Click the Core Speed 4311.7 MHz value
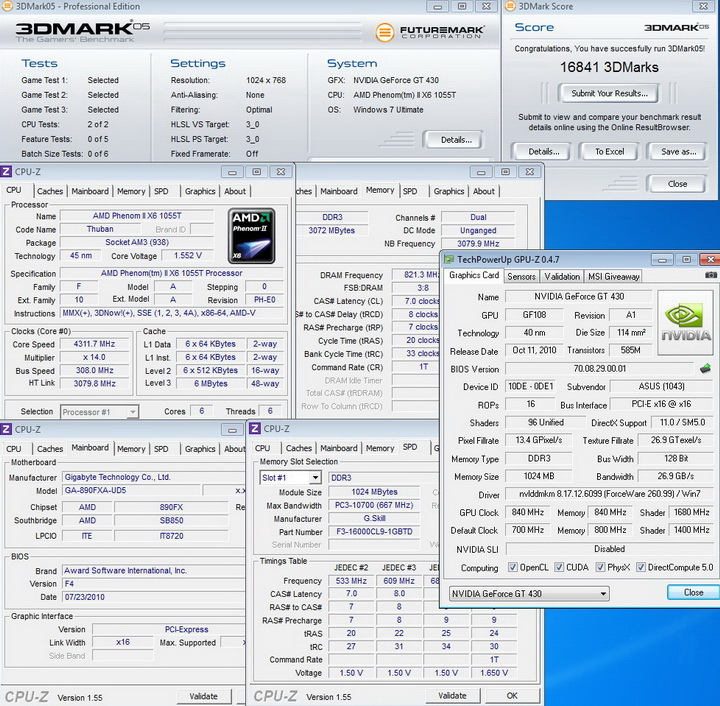Viewport: 720px width, 706px height. tap(94, 344)
